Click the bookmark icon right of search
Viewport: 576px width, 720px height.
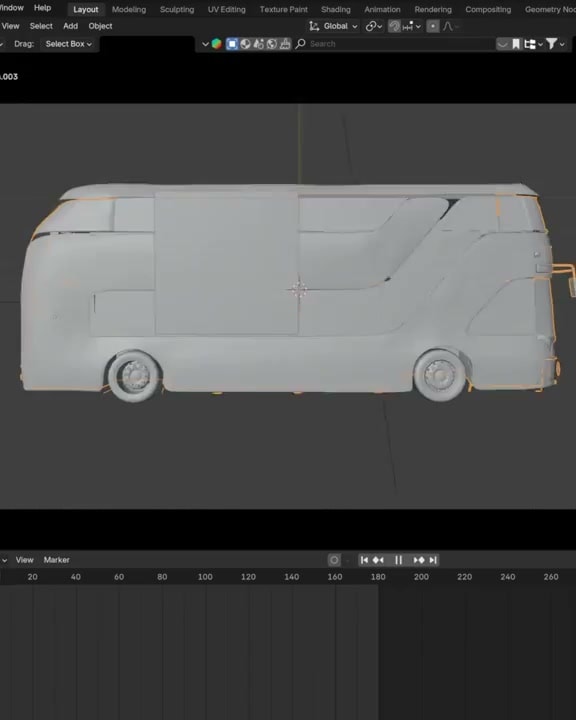[516, 44]
